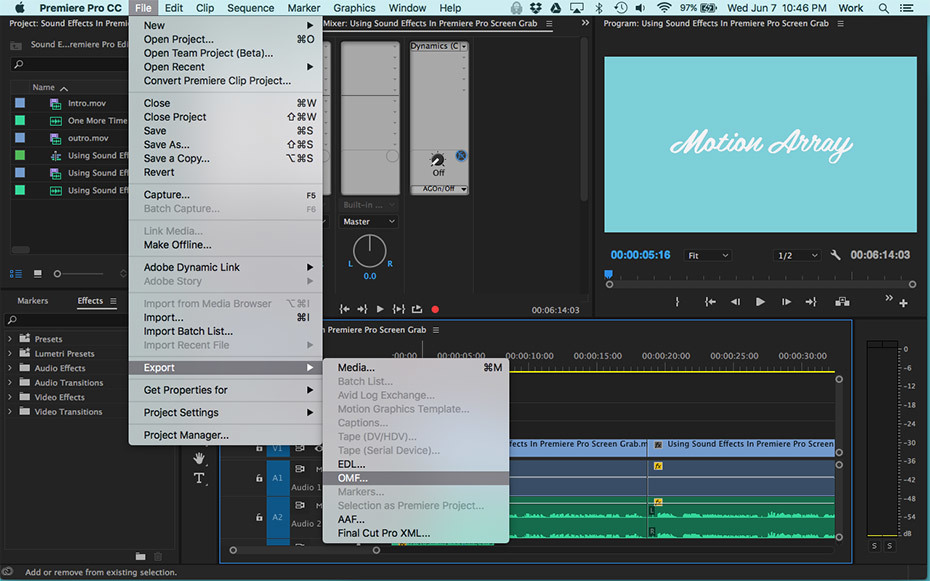Click Final Cut Pro XML... export option
930x581 pixels.
click(383, 533)
